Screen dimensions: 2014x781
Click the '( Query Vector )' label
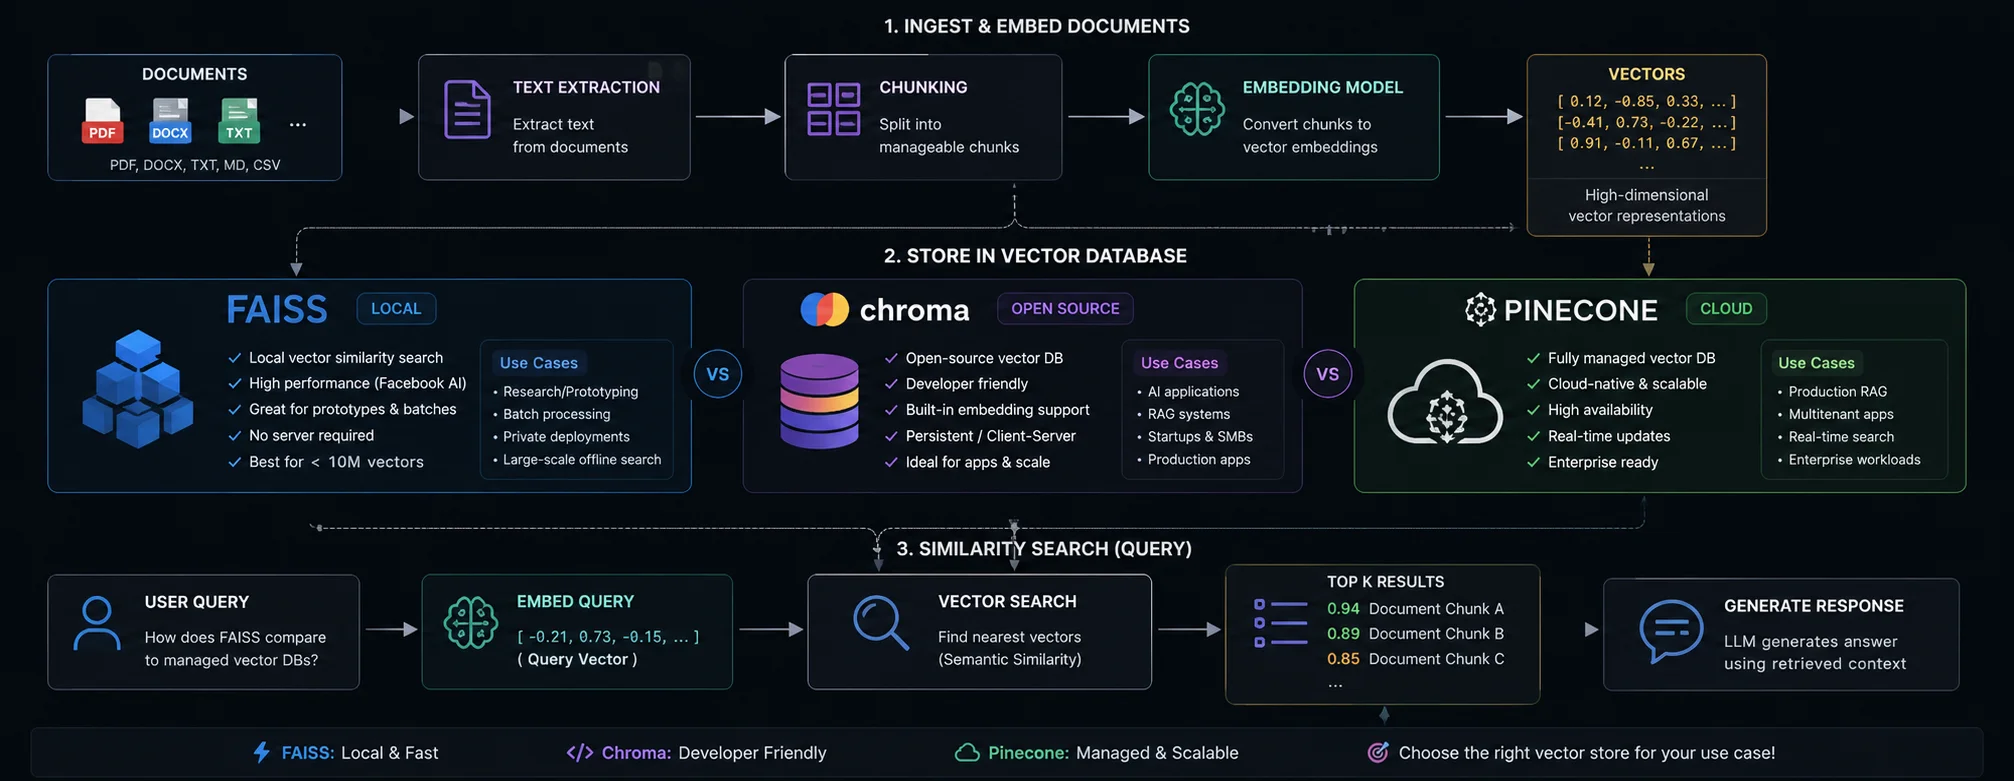pyautogui.click(x=577, y=659)
